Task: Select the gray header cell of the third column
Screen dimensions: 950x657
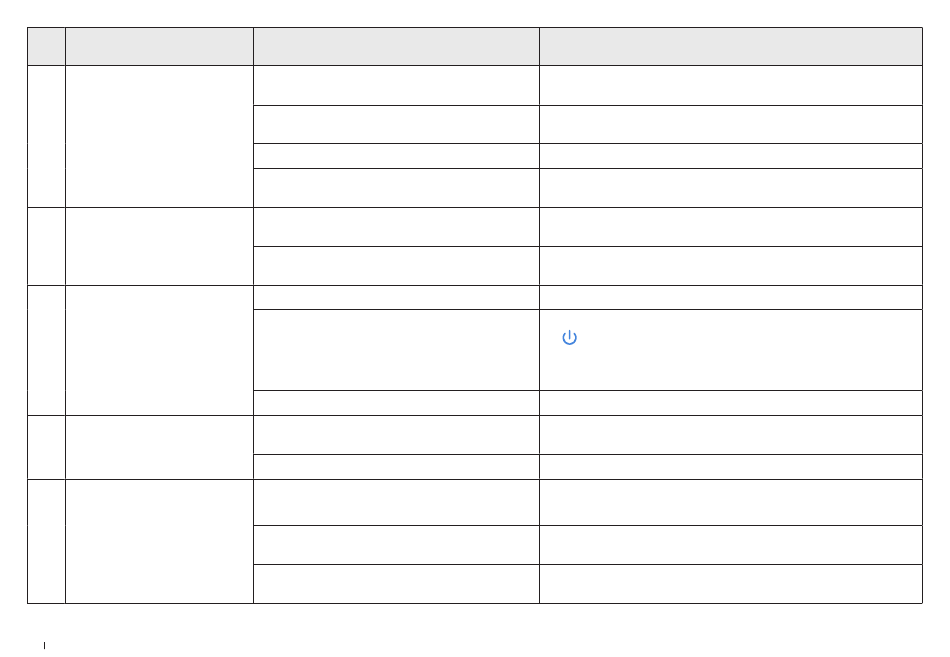Action: tap(396, 46)
